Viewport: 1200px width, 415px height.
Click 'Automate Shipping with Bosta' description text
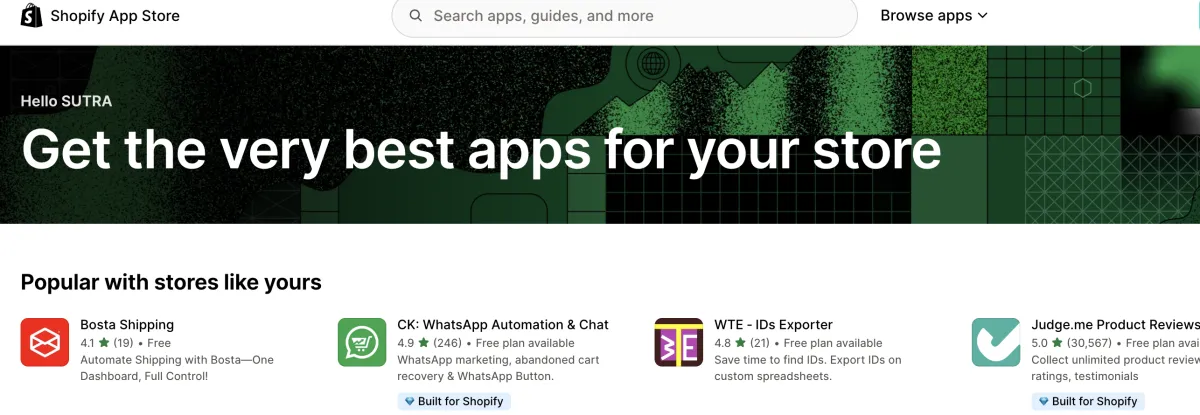177,368
